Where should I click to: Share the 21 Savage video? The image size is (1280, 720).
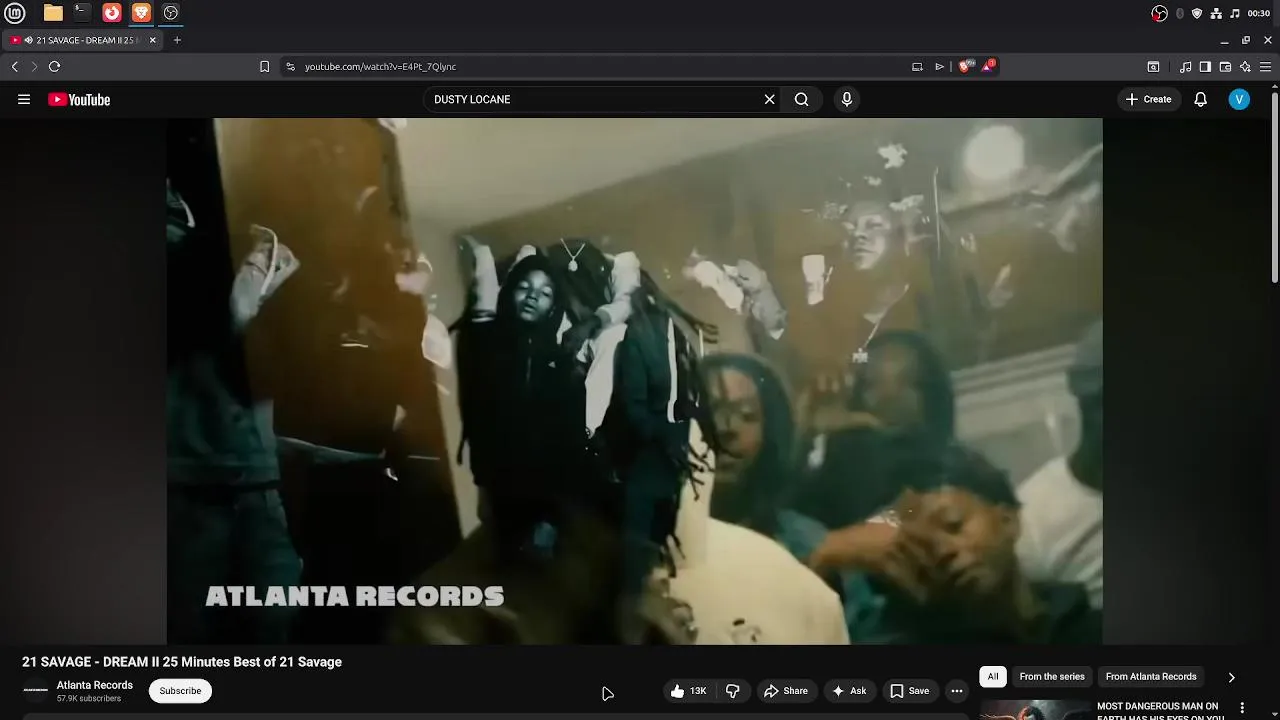(785, 691)
